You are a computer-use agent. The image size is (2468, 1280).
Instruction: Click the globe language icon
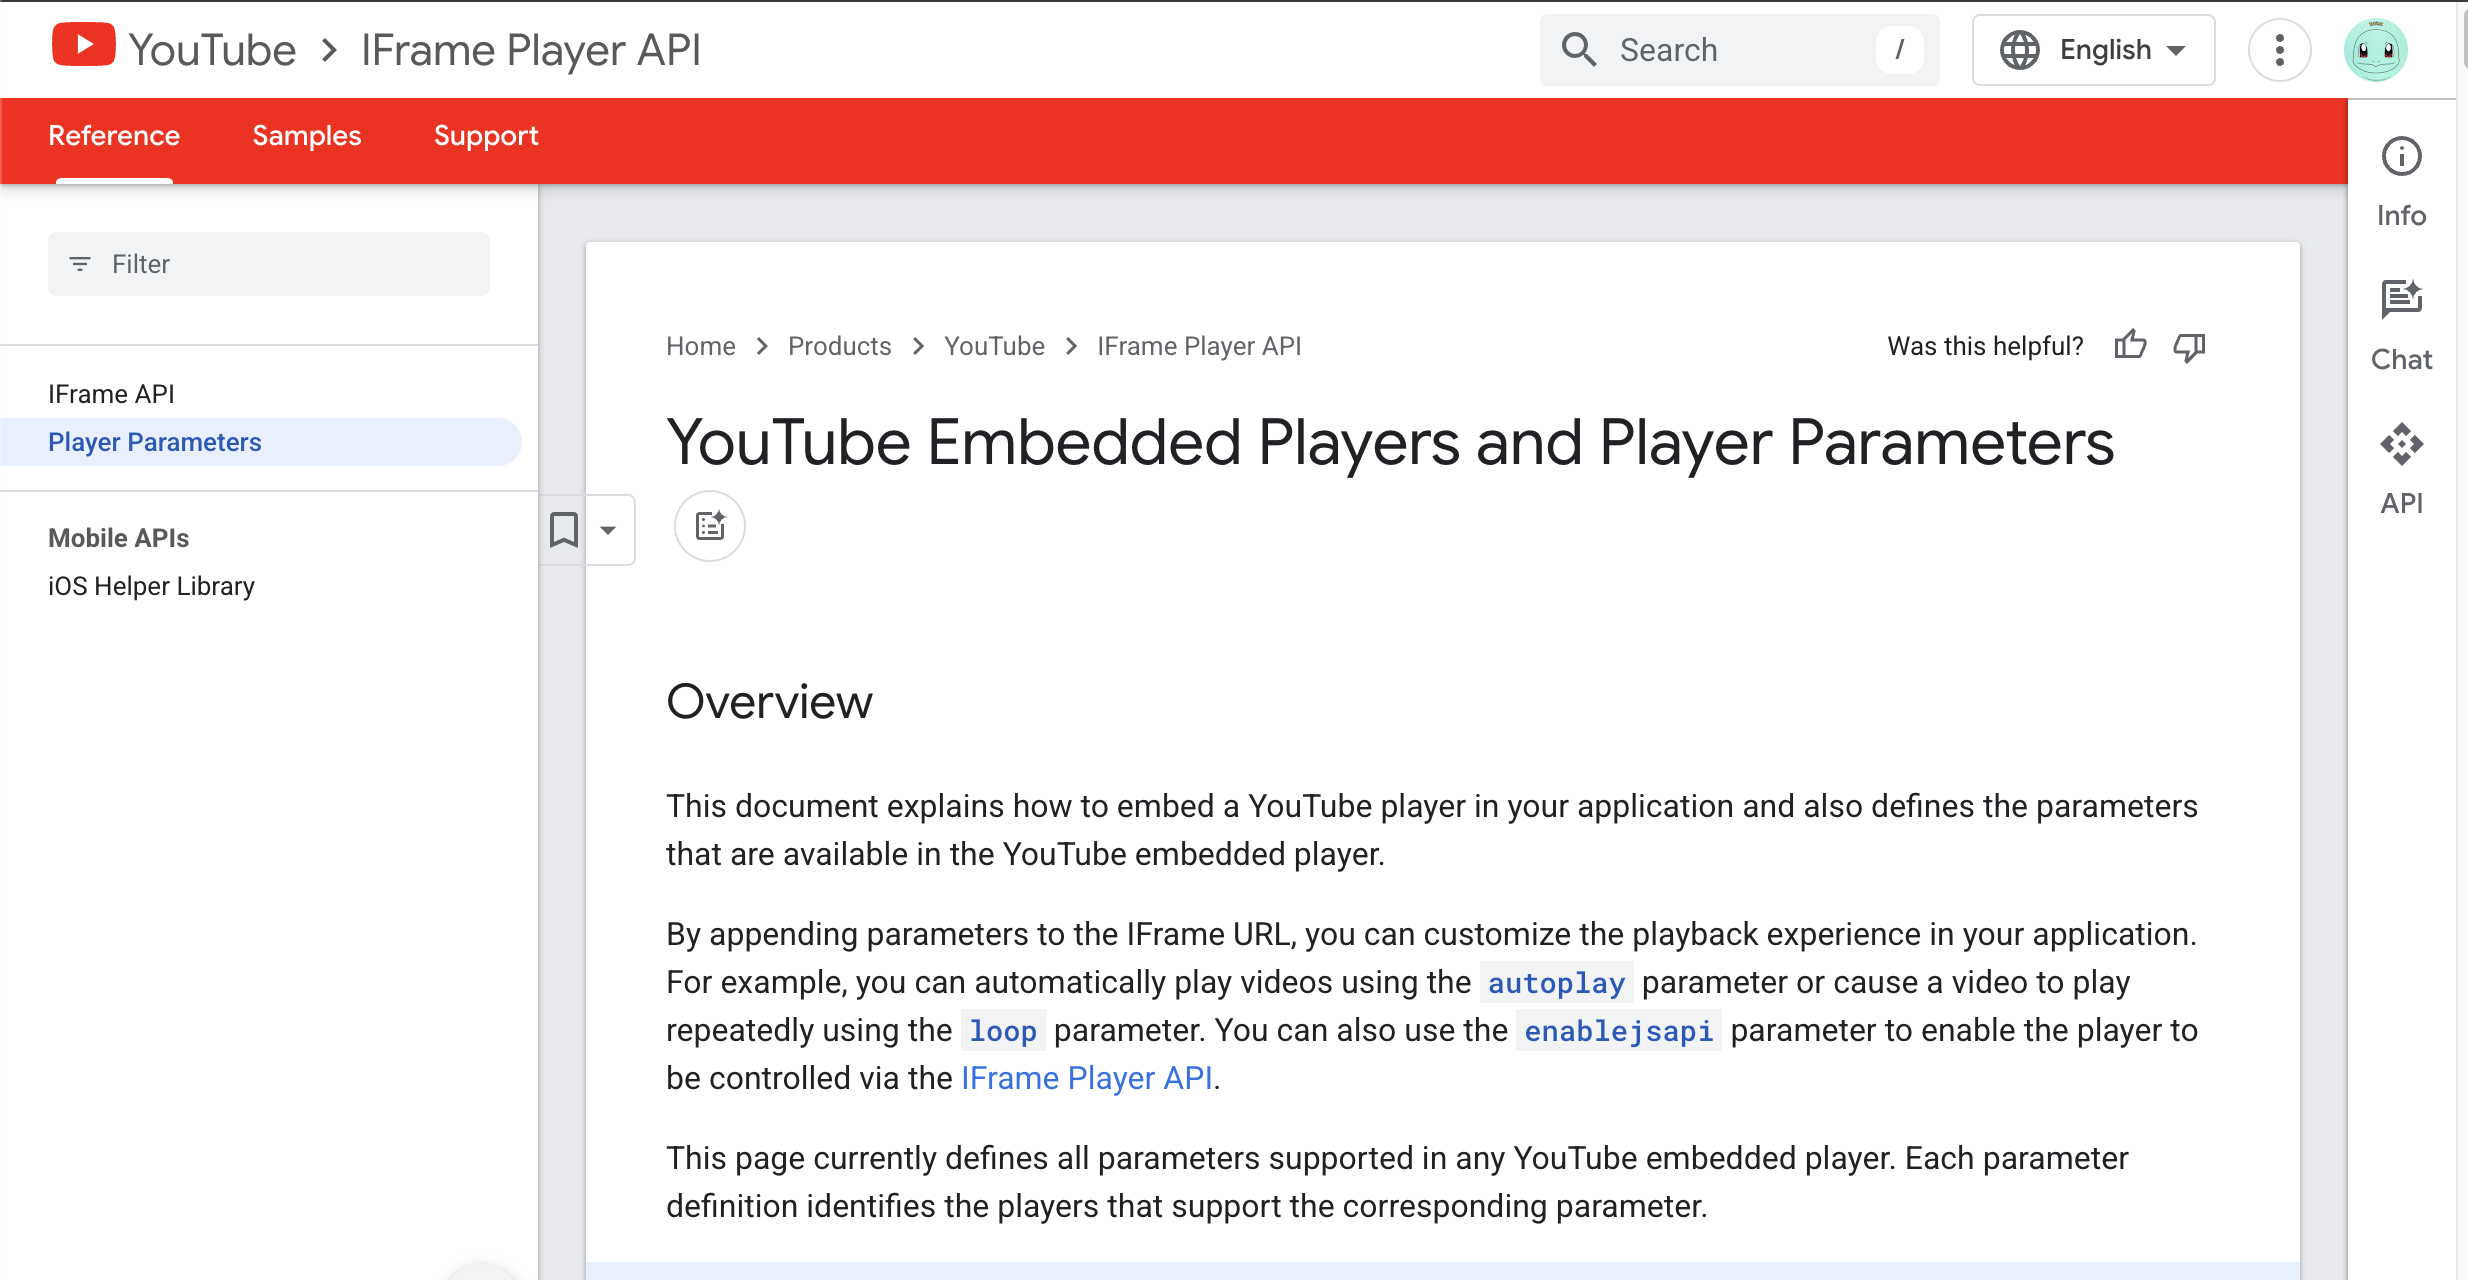click(x=2019, y=50)
